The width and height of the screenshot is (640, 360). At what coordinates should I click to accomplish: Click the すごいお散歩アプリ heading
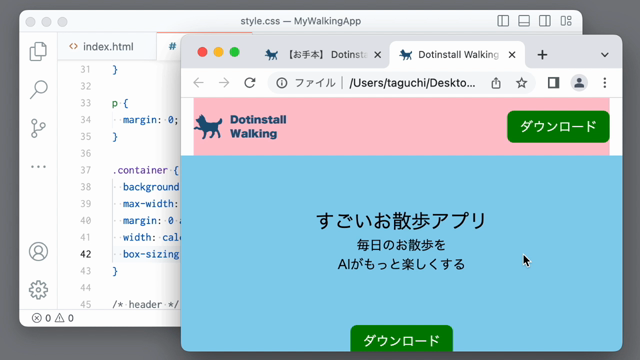[401, 221]
